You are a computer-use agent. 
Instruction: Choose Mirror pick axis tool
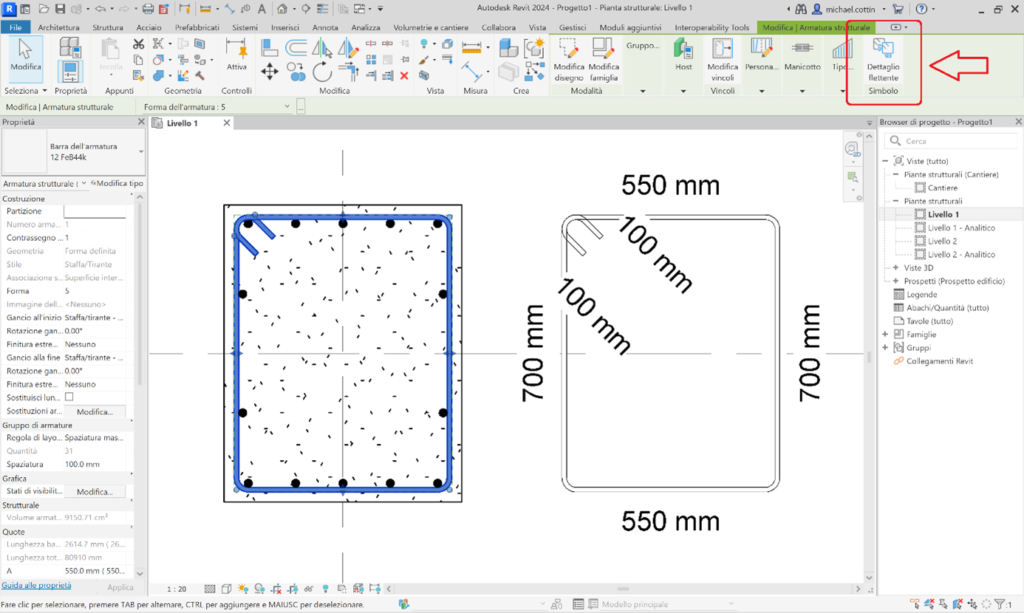(x=322, y=47)
